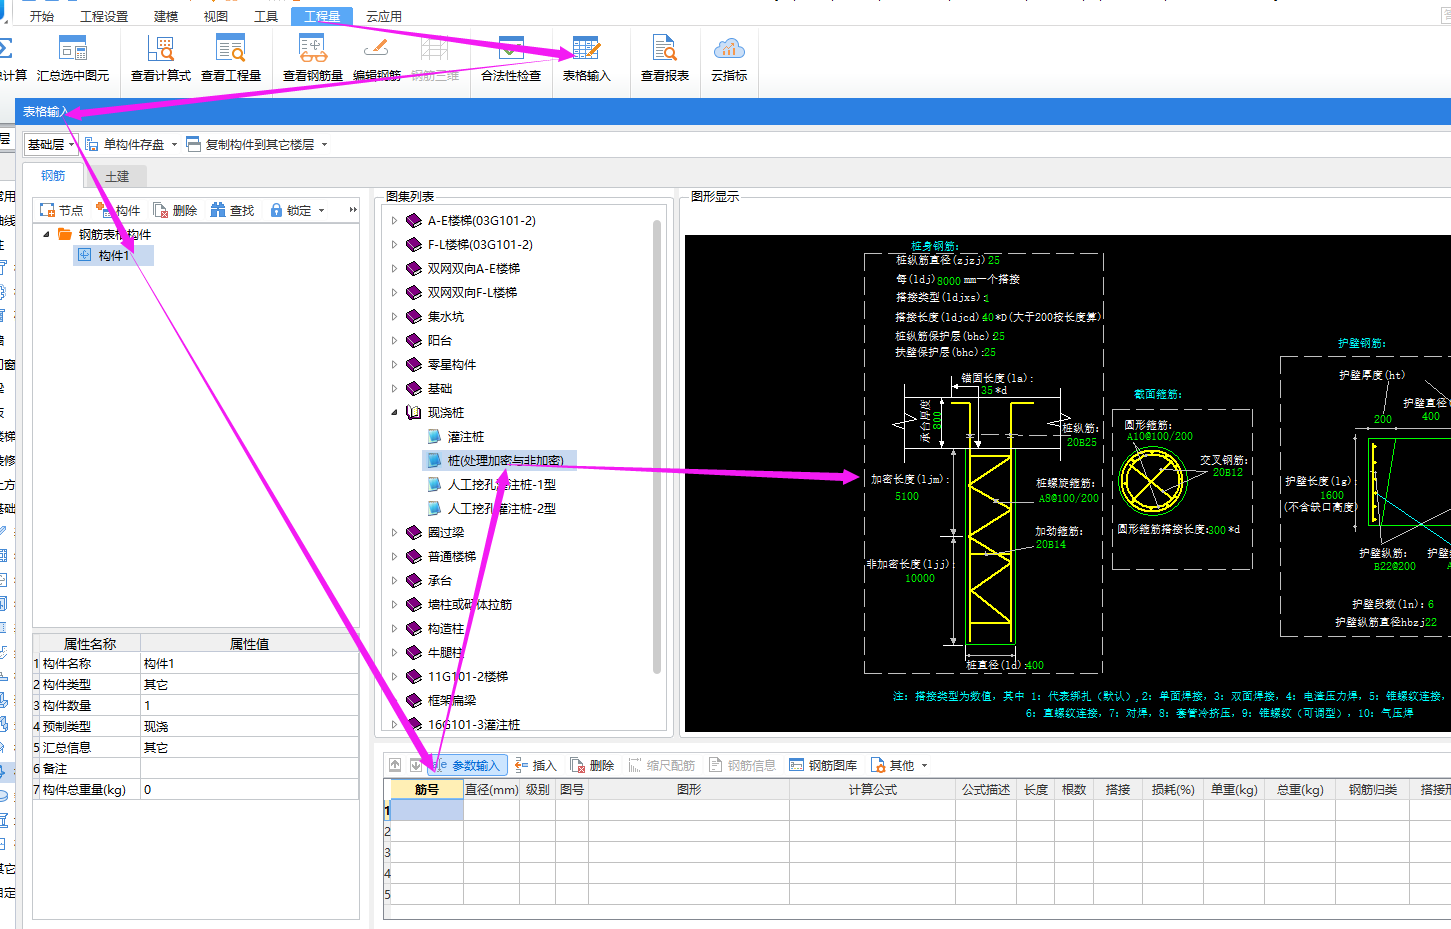
Task: Click 删除 in component tree toolbar
Action: (175, 210)
